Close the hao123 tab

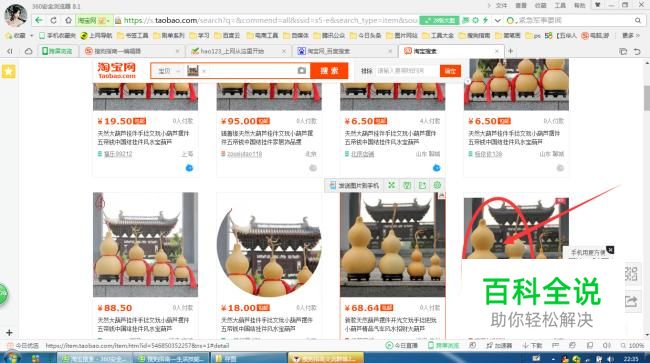[284, 51]
